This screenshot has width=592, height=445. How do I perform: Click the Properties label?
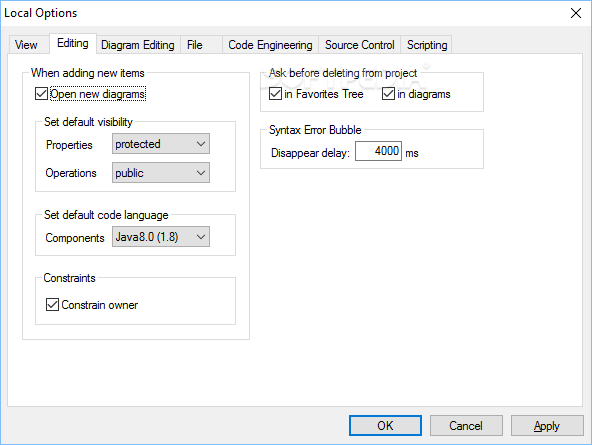point(69,145)
